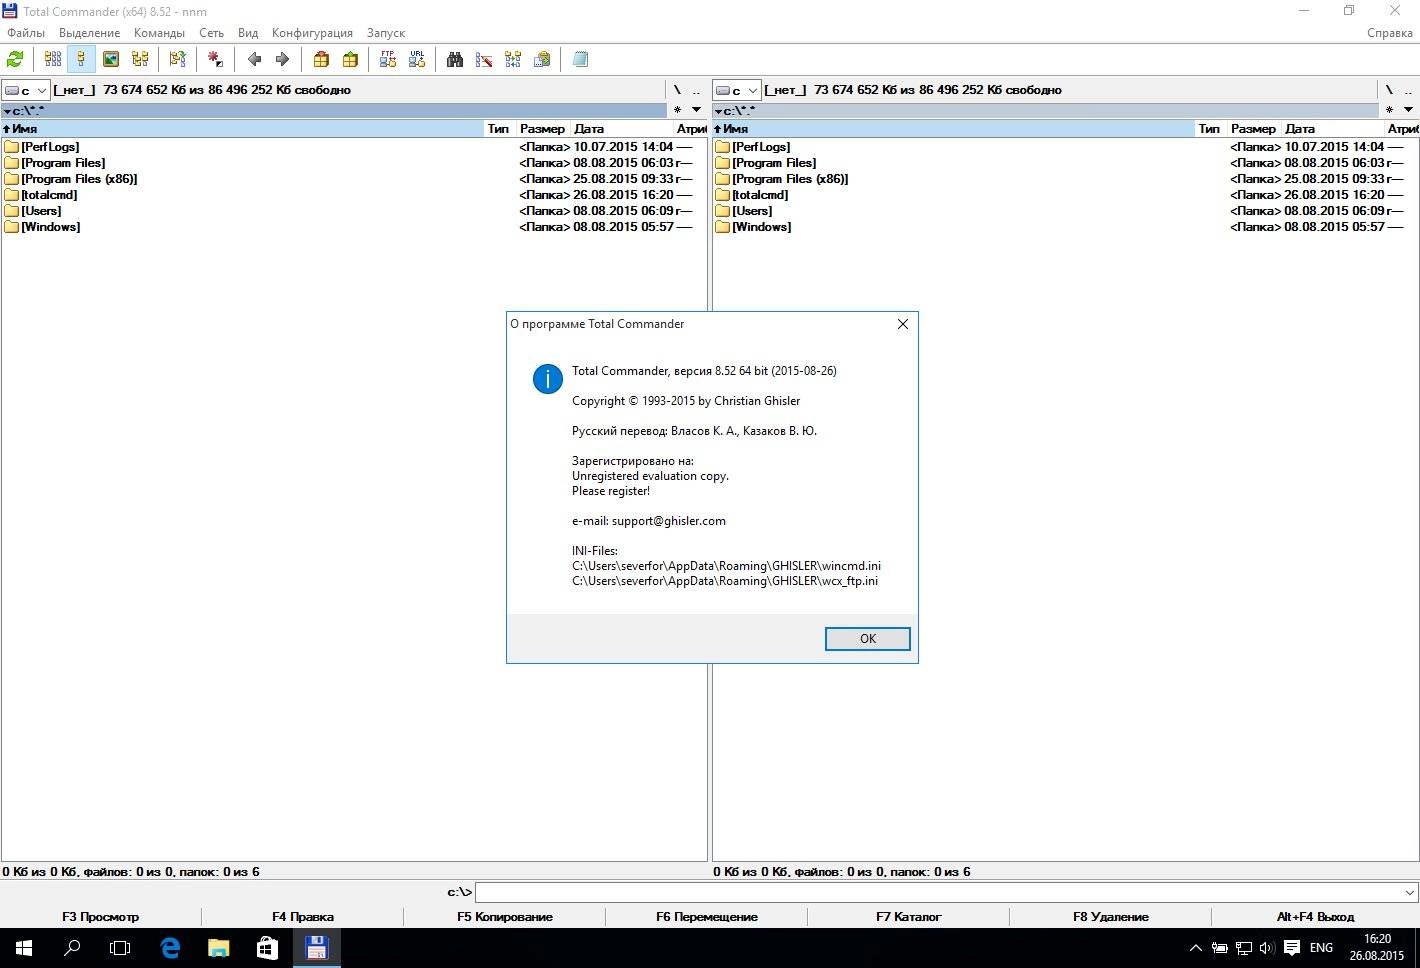Image resolution: width=1420 pixels, height=968 pixels.
Task: Open taskbar search magnifier icon
Action: pos(72,948)
